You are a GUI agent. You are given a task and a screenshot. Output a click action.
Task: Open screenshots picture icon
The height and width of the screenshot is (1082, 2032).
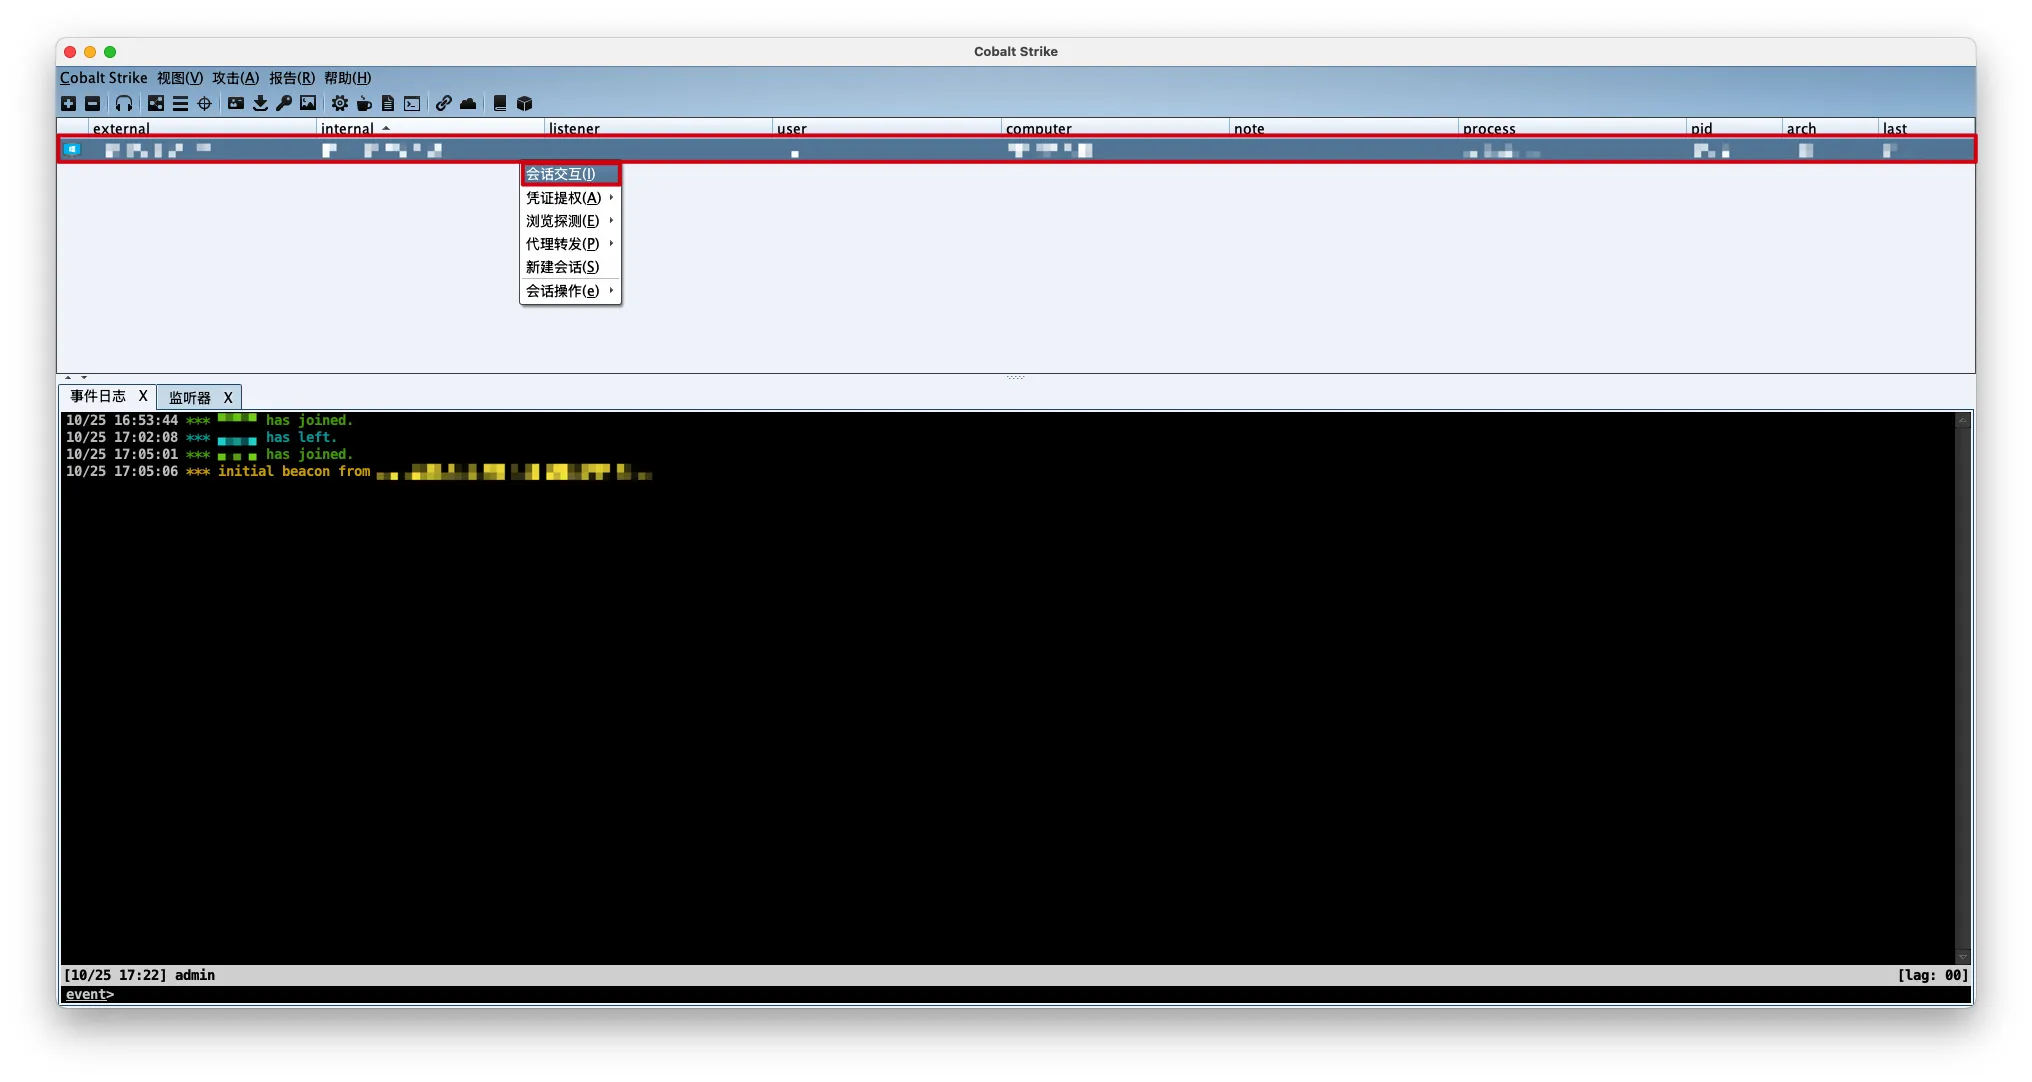click(308, 104)
